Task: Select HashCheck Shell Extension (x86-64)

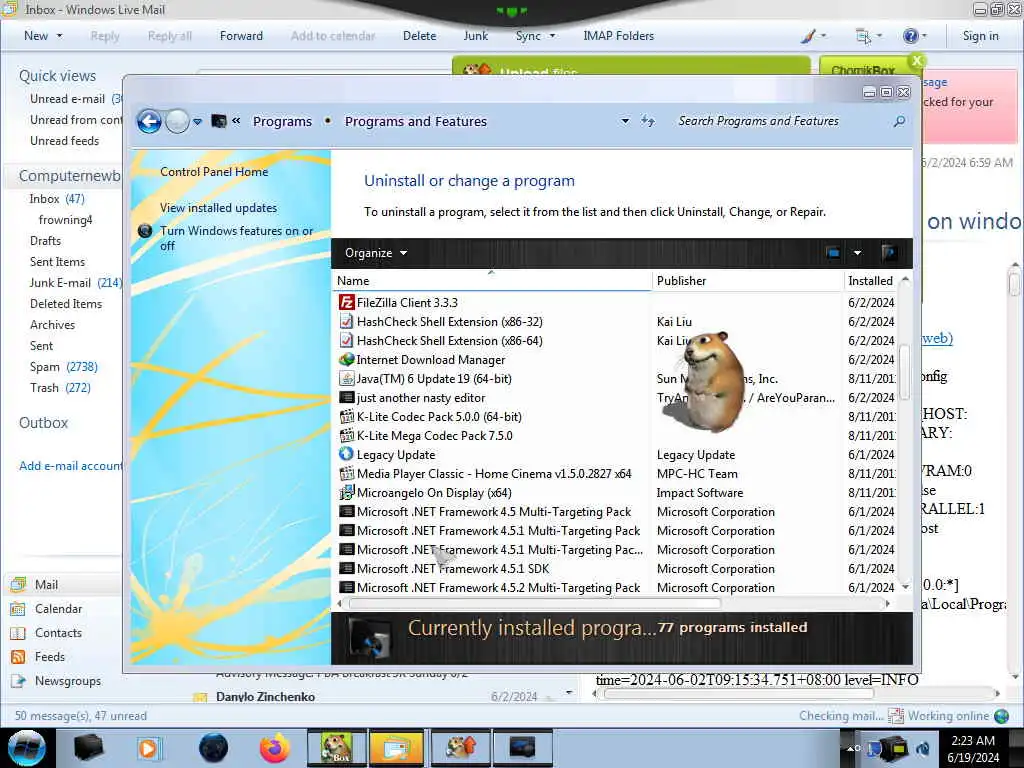Action: (x=616, y=341)
